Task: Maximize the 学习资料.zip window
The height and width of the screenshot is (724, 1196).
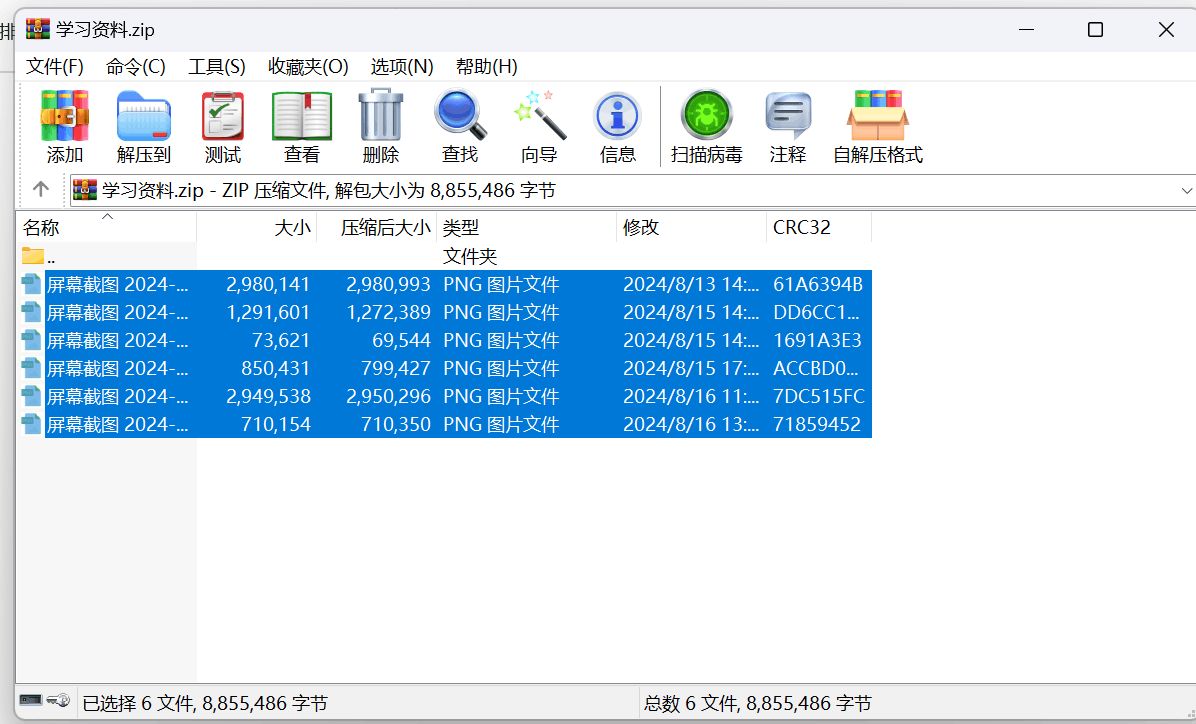Action: point(1095,30)
